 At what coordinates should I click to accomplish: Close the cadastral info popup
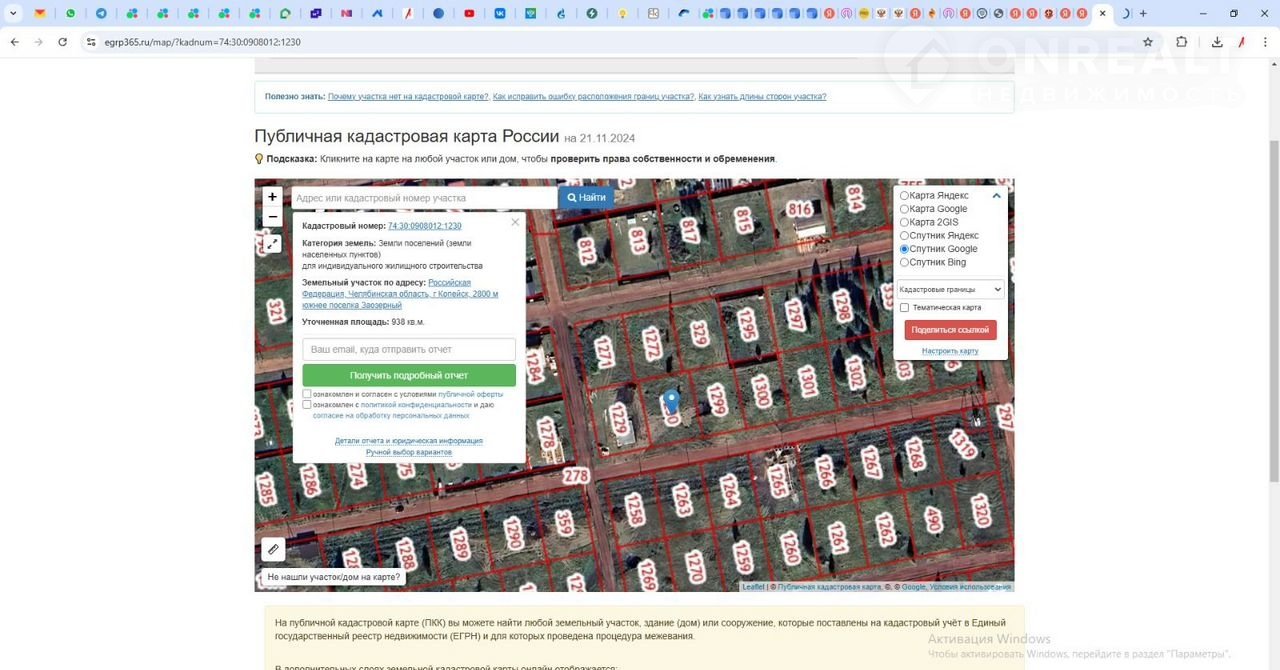[515, 222]
